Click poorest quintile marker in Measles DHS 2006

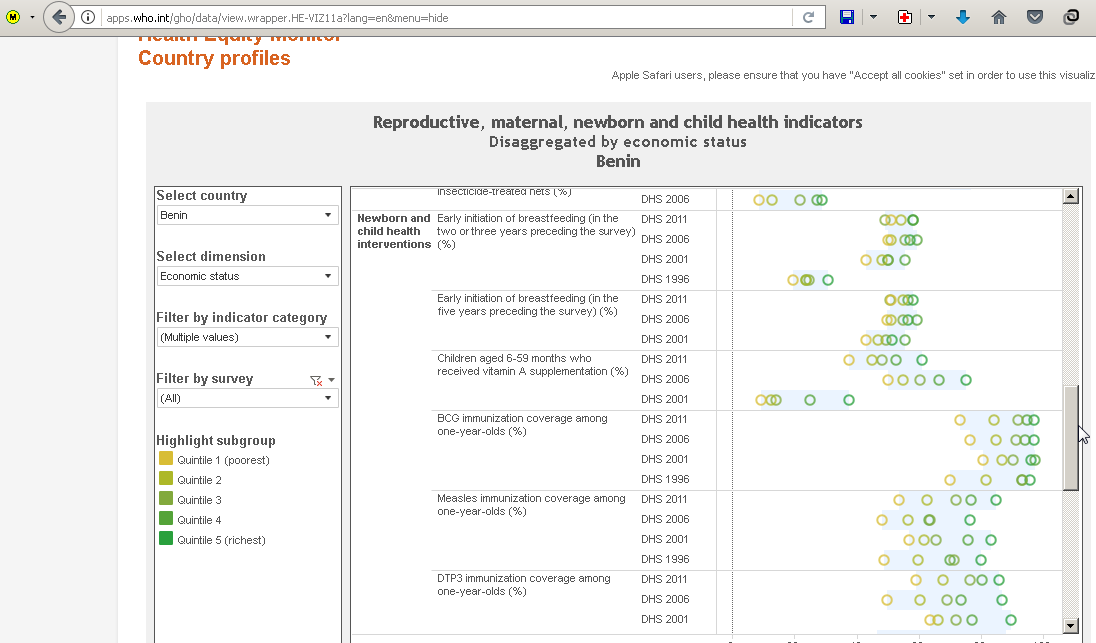[x=882, y=520]
